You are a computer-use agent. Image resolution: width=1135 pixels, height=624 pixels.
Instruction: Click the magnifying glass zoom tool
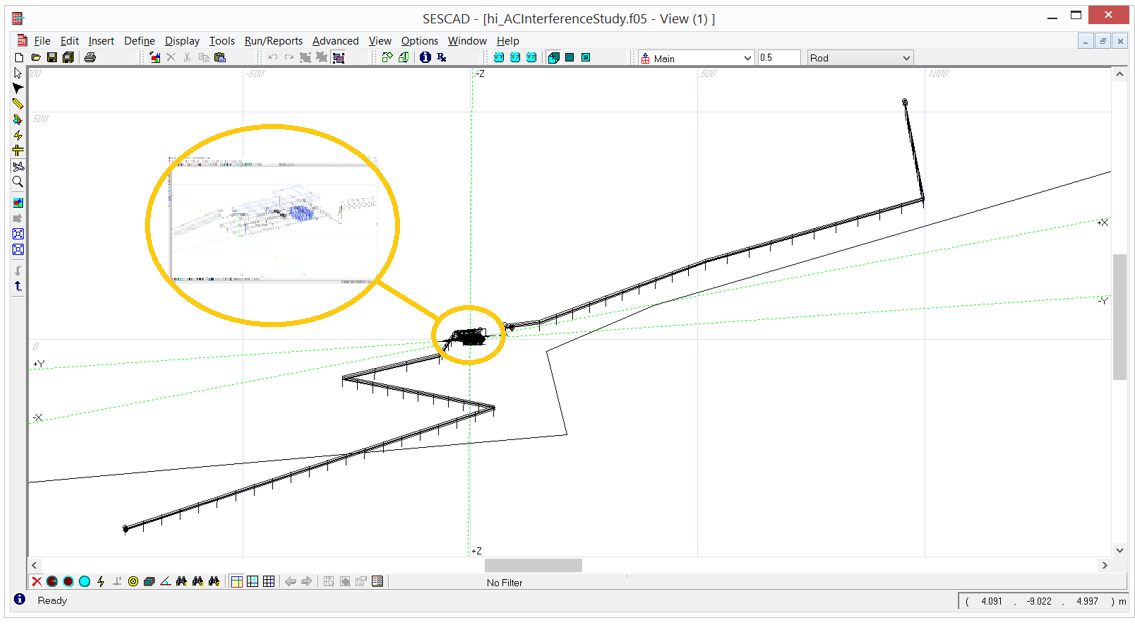[18, 183]
